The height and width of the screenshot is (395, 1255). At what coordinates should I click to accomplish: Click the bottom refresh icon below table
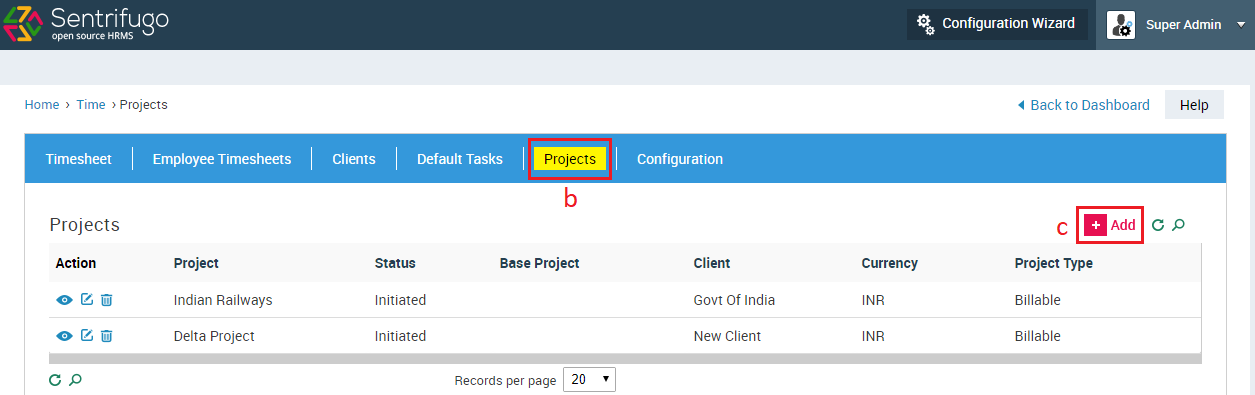pyautogui.click(x=55, y=380)
